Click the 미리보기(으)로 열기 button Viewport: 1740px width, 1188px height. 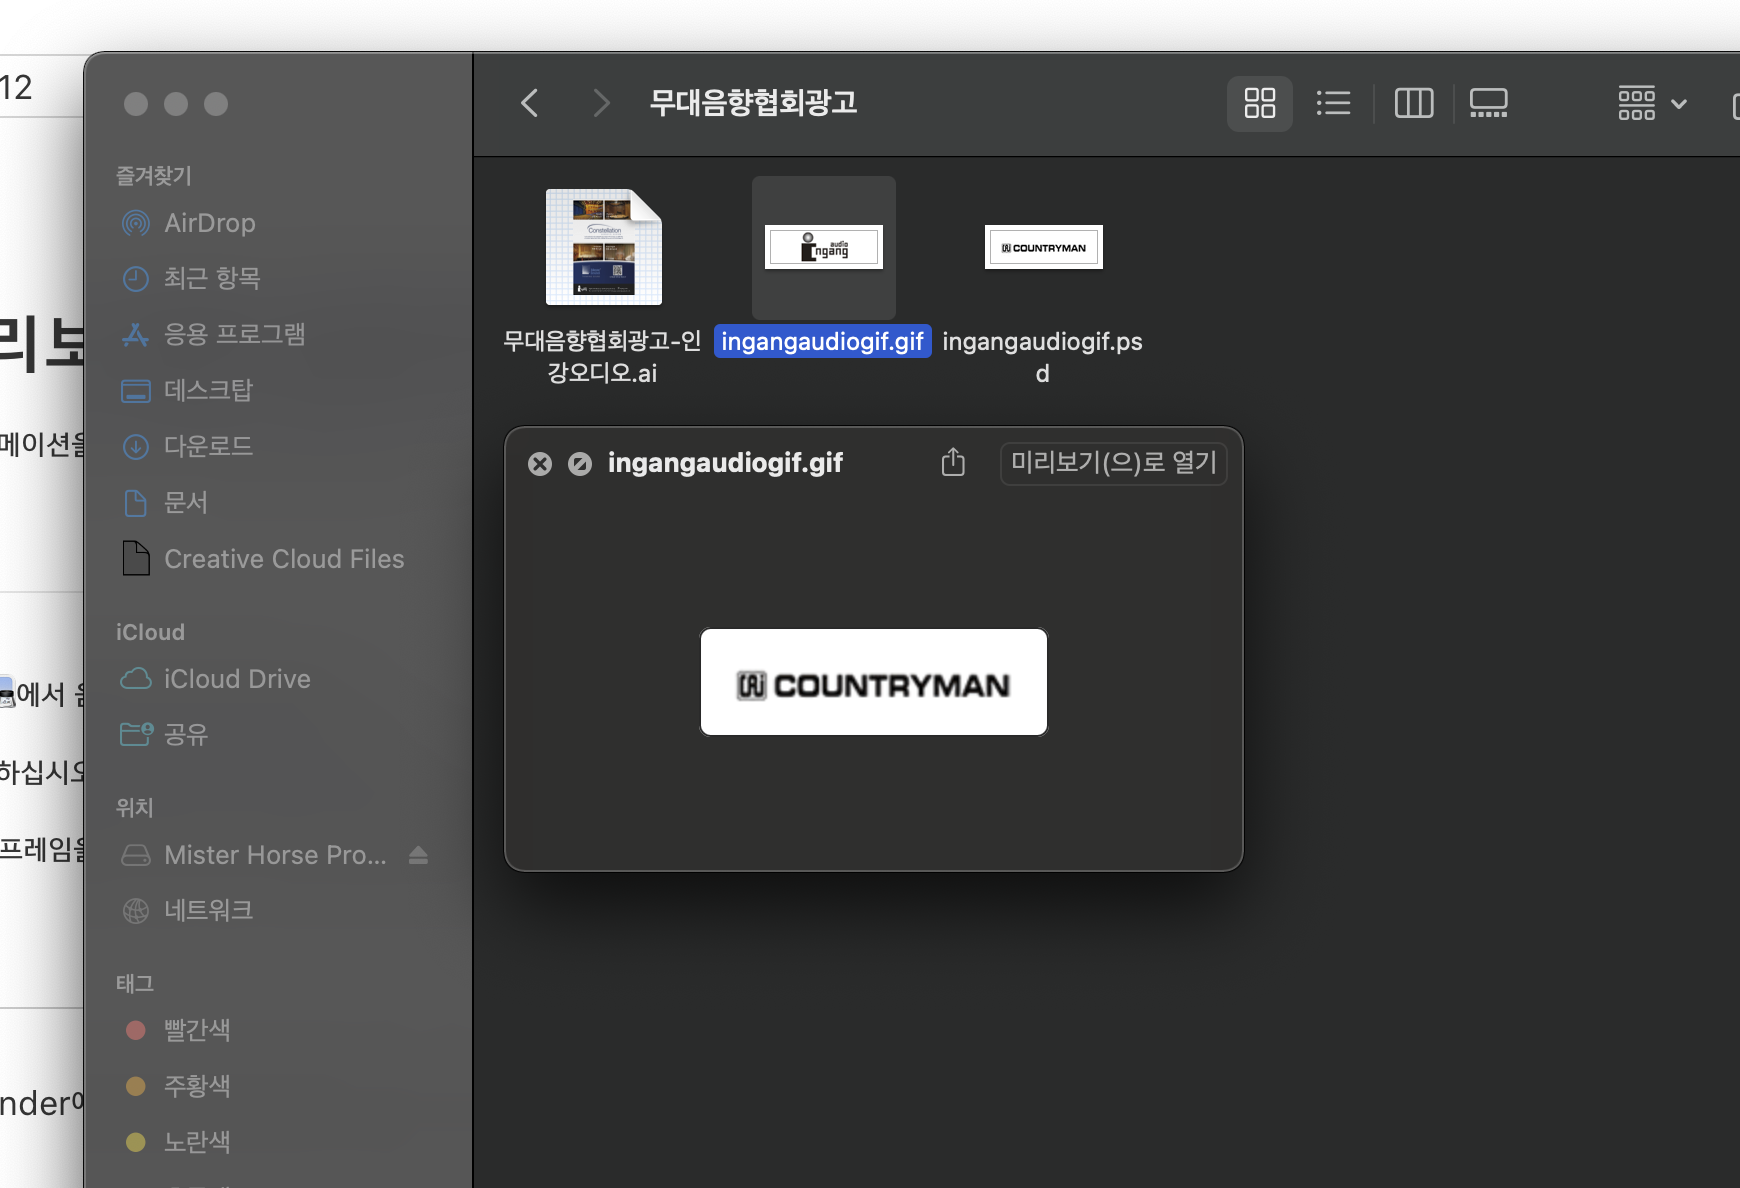pos(1113,463)
